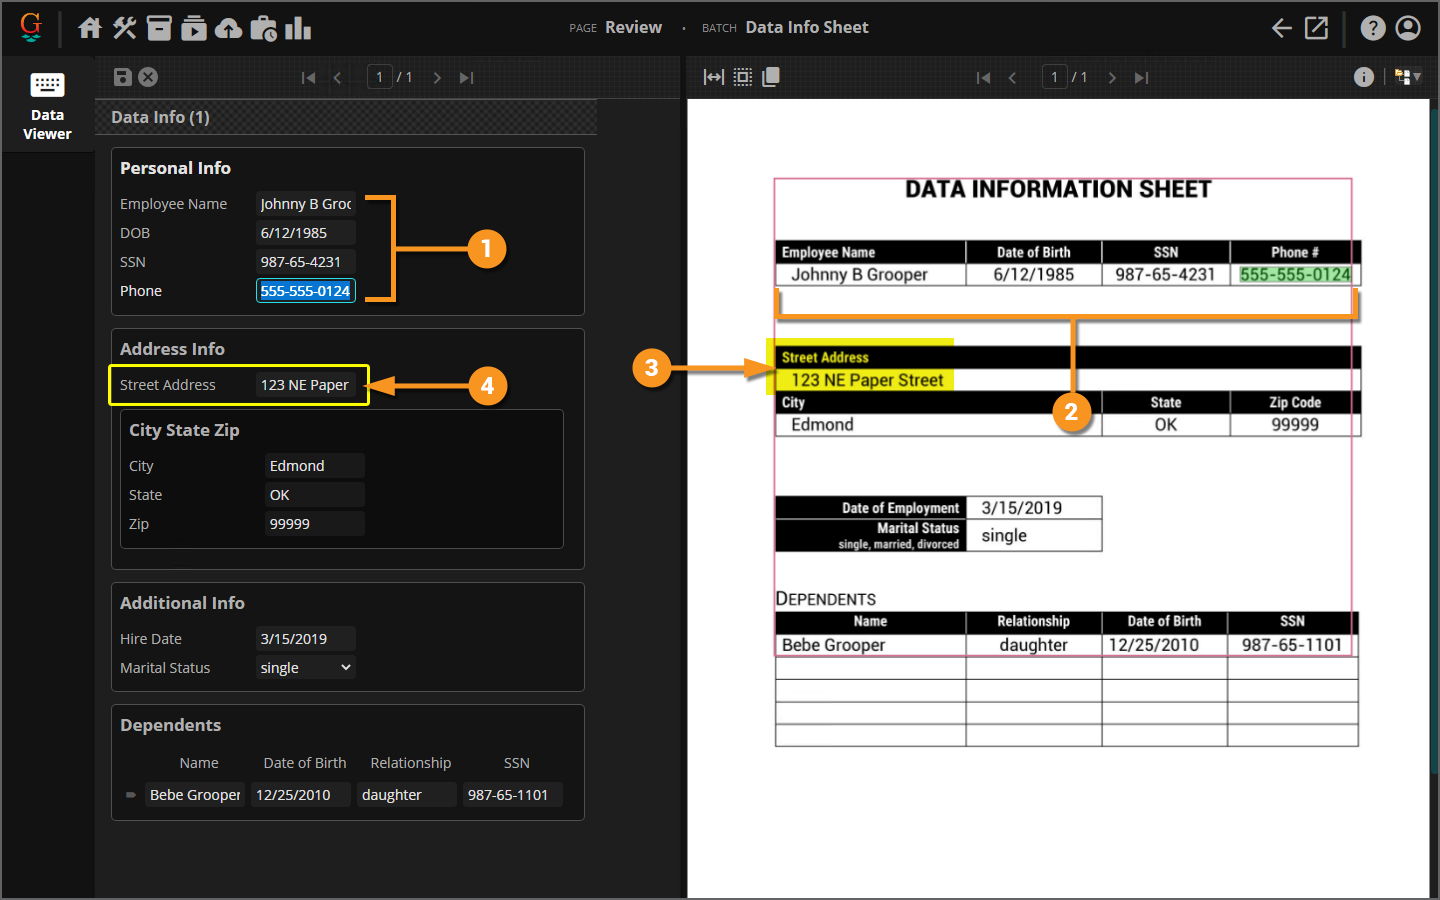Jump to first record in data panel
Viewport: 1440px width, 900px height.
point(309,78)
